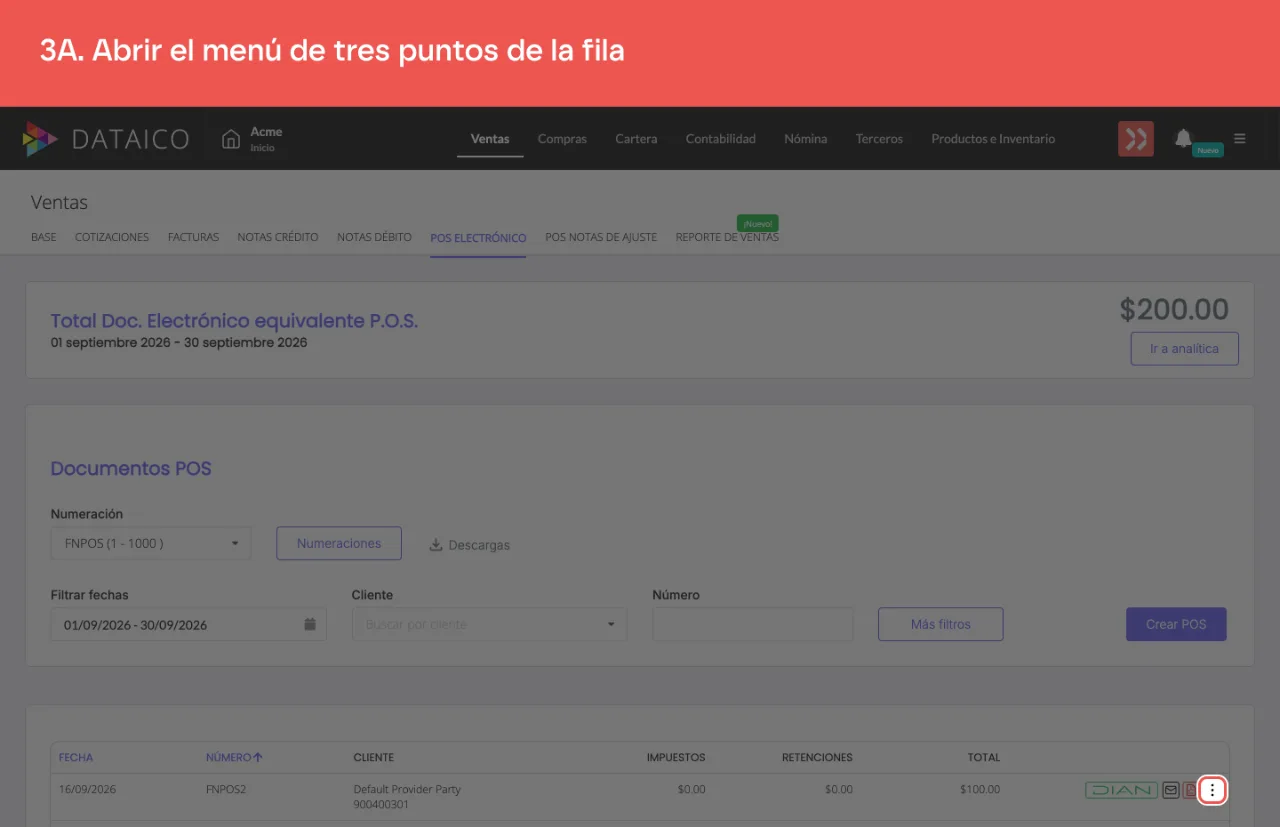Open the Ventas menu
1280x827 pixels.
click(x=490, y=139)
